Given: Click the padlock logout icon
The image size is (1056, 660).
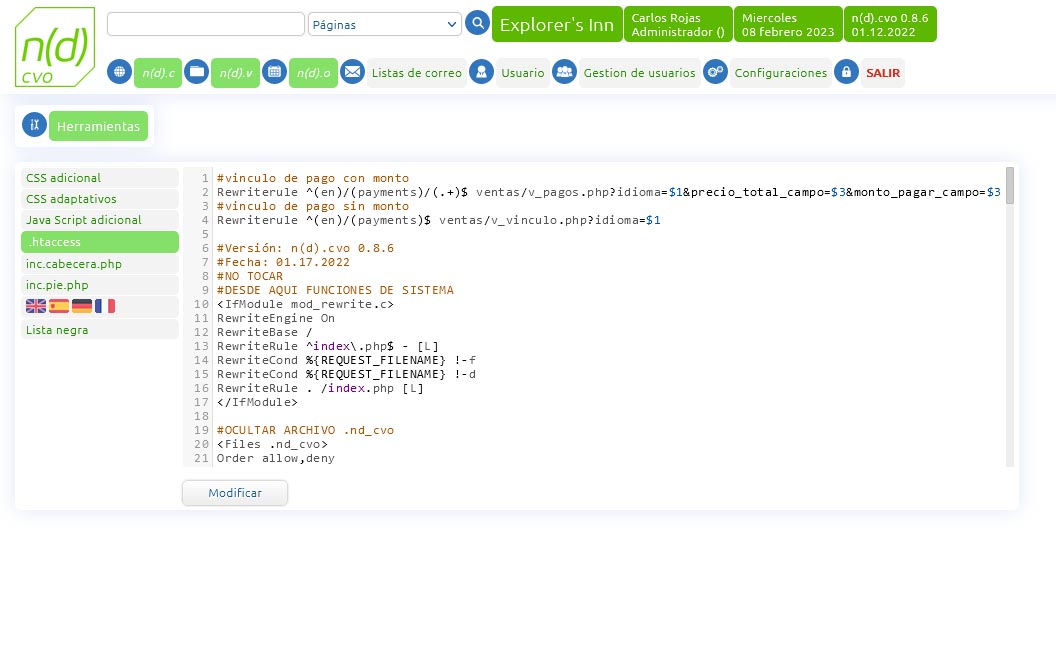Looking at the screenshot, I should (847, 71).
